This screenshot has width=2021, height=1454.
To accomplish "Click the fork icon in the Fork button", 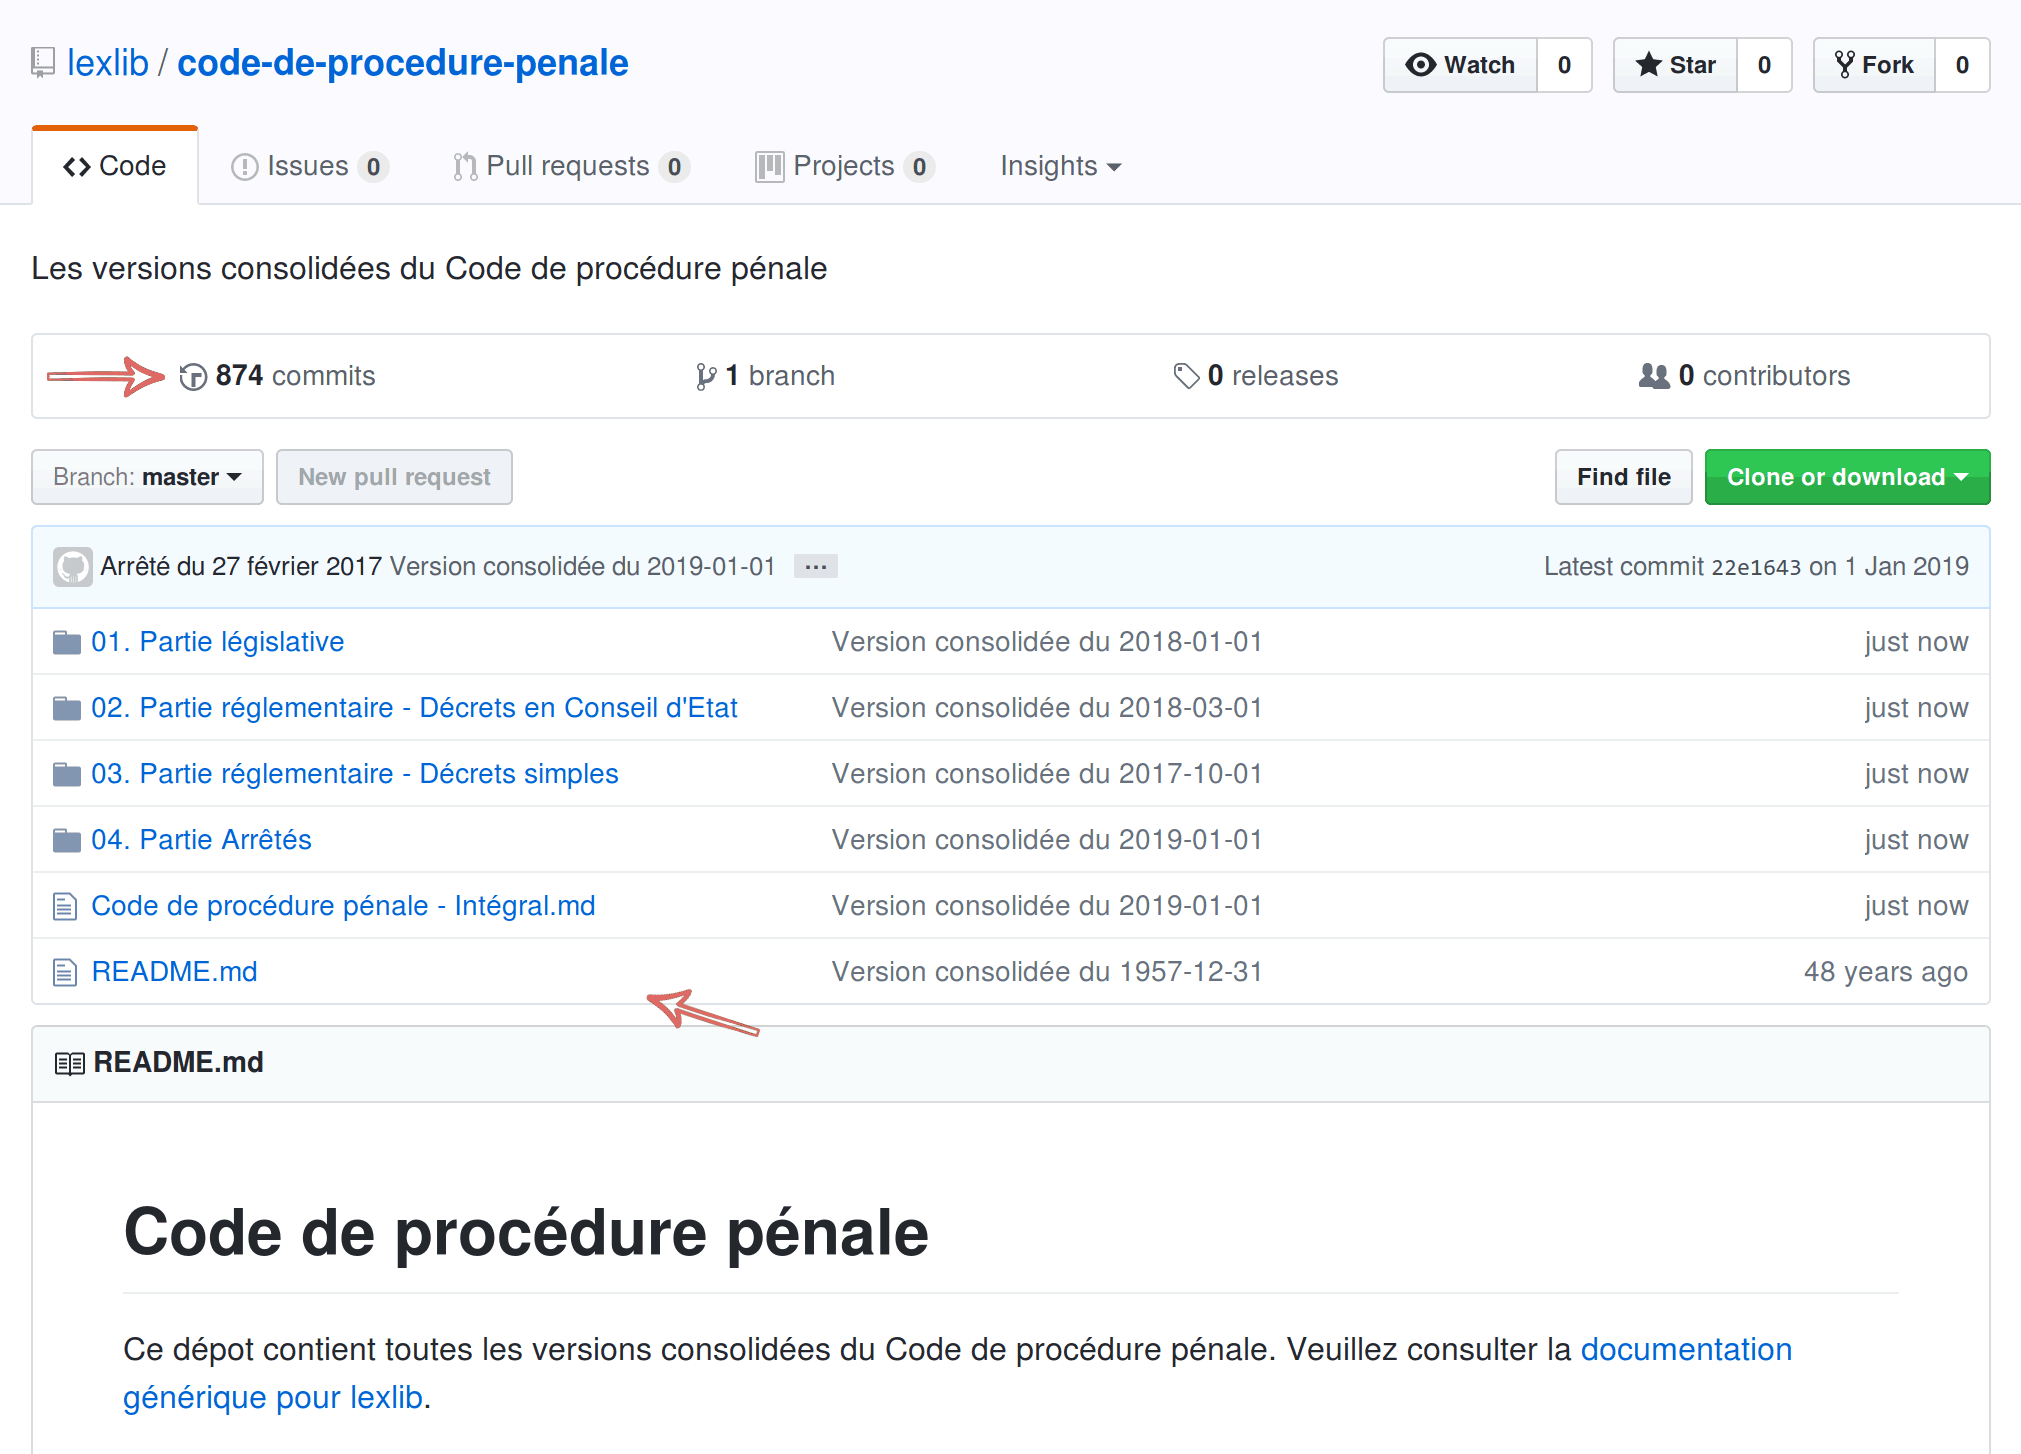I will [1845, 65].
